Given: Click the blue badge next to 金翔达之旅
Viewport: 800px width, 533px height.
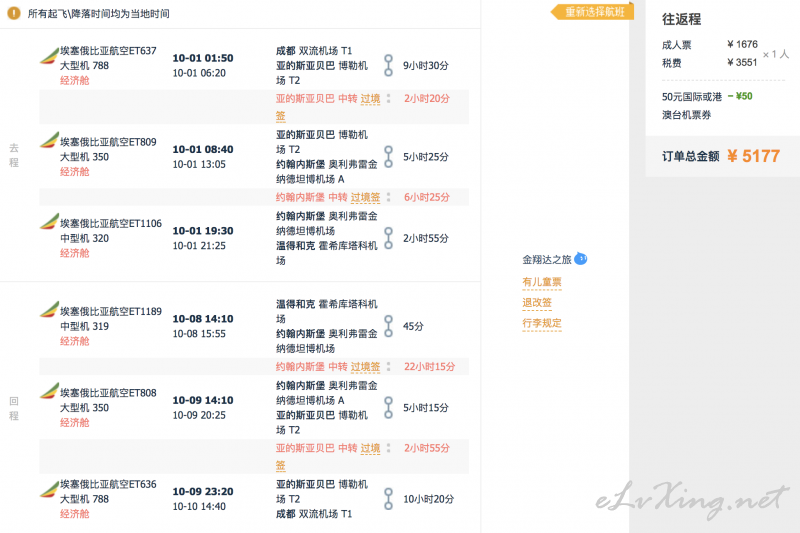Looking at the screenshot, I should (x=581, y=259).
